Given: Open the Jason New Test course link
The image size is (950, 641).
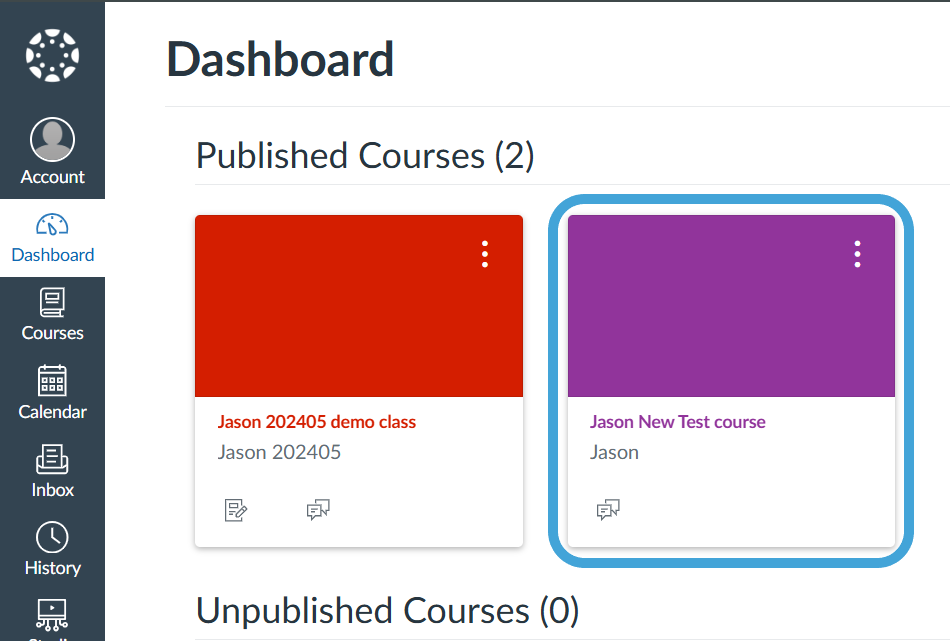Looking at the screenshot, I should tap(677, 421).
